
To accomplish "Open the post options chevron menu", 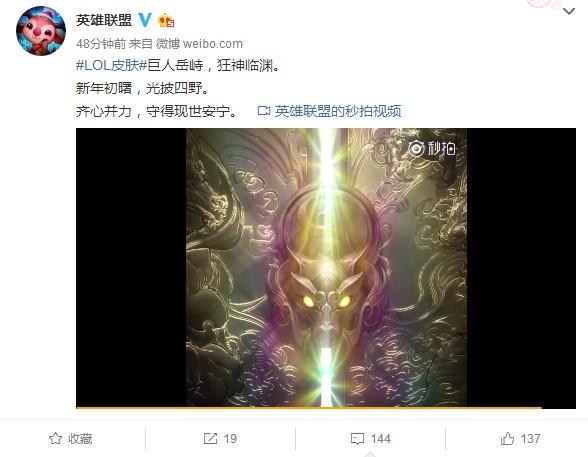I will coord(568,11).
